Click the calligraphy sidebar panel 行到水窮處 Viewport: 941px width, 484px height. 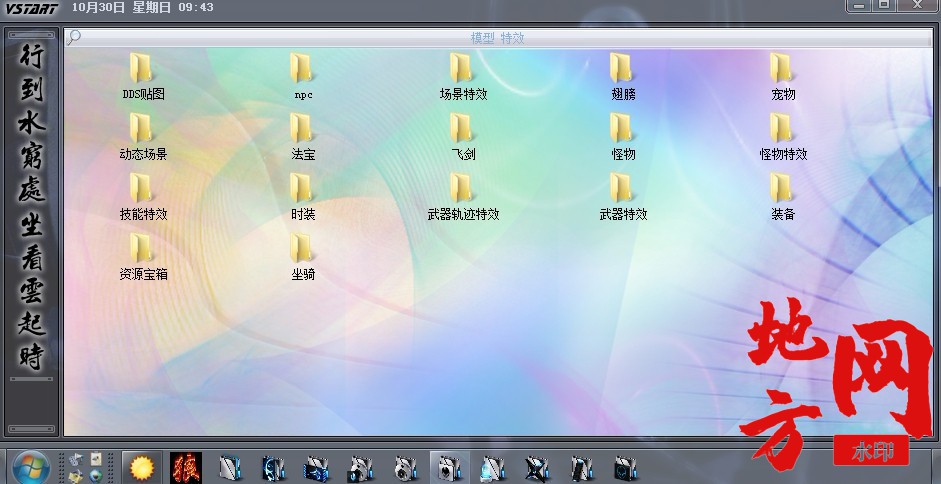(x=32, y=207)
